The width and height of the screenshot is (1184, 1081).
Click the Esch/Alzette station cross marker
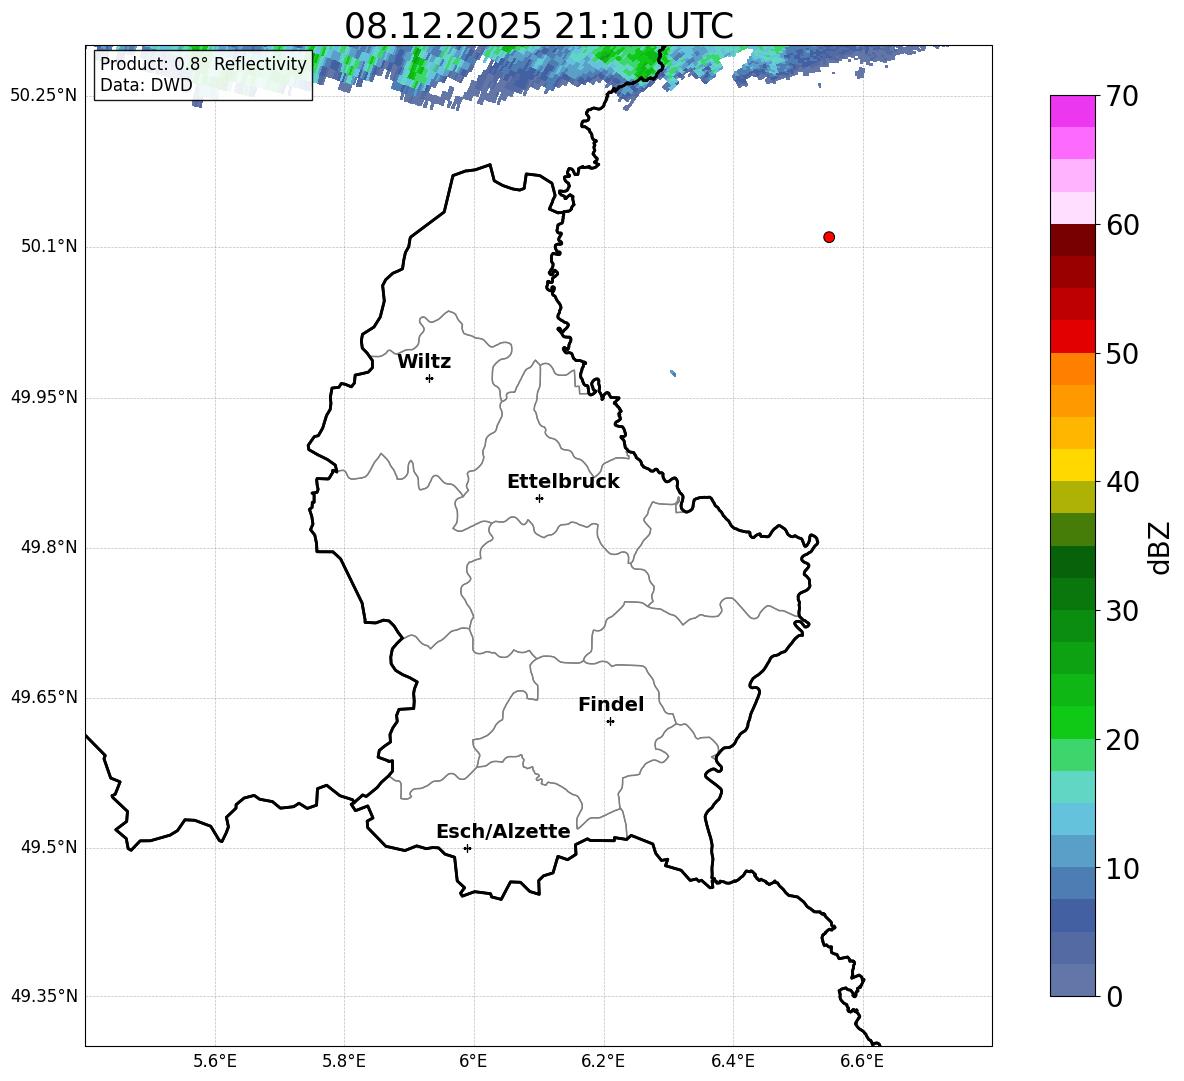click(467, 848)
